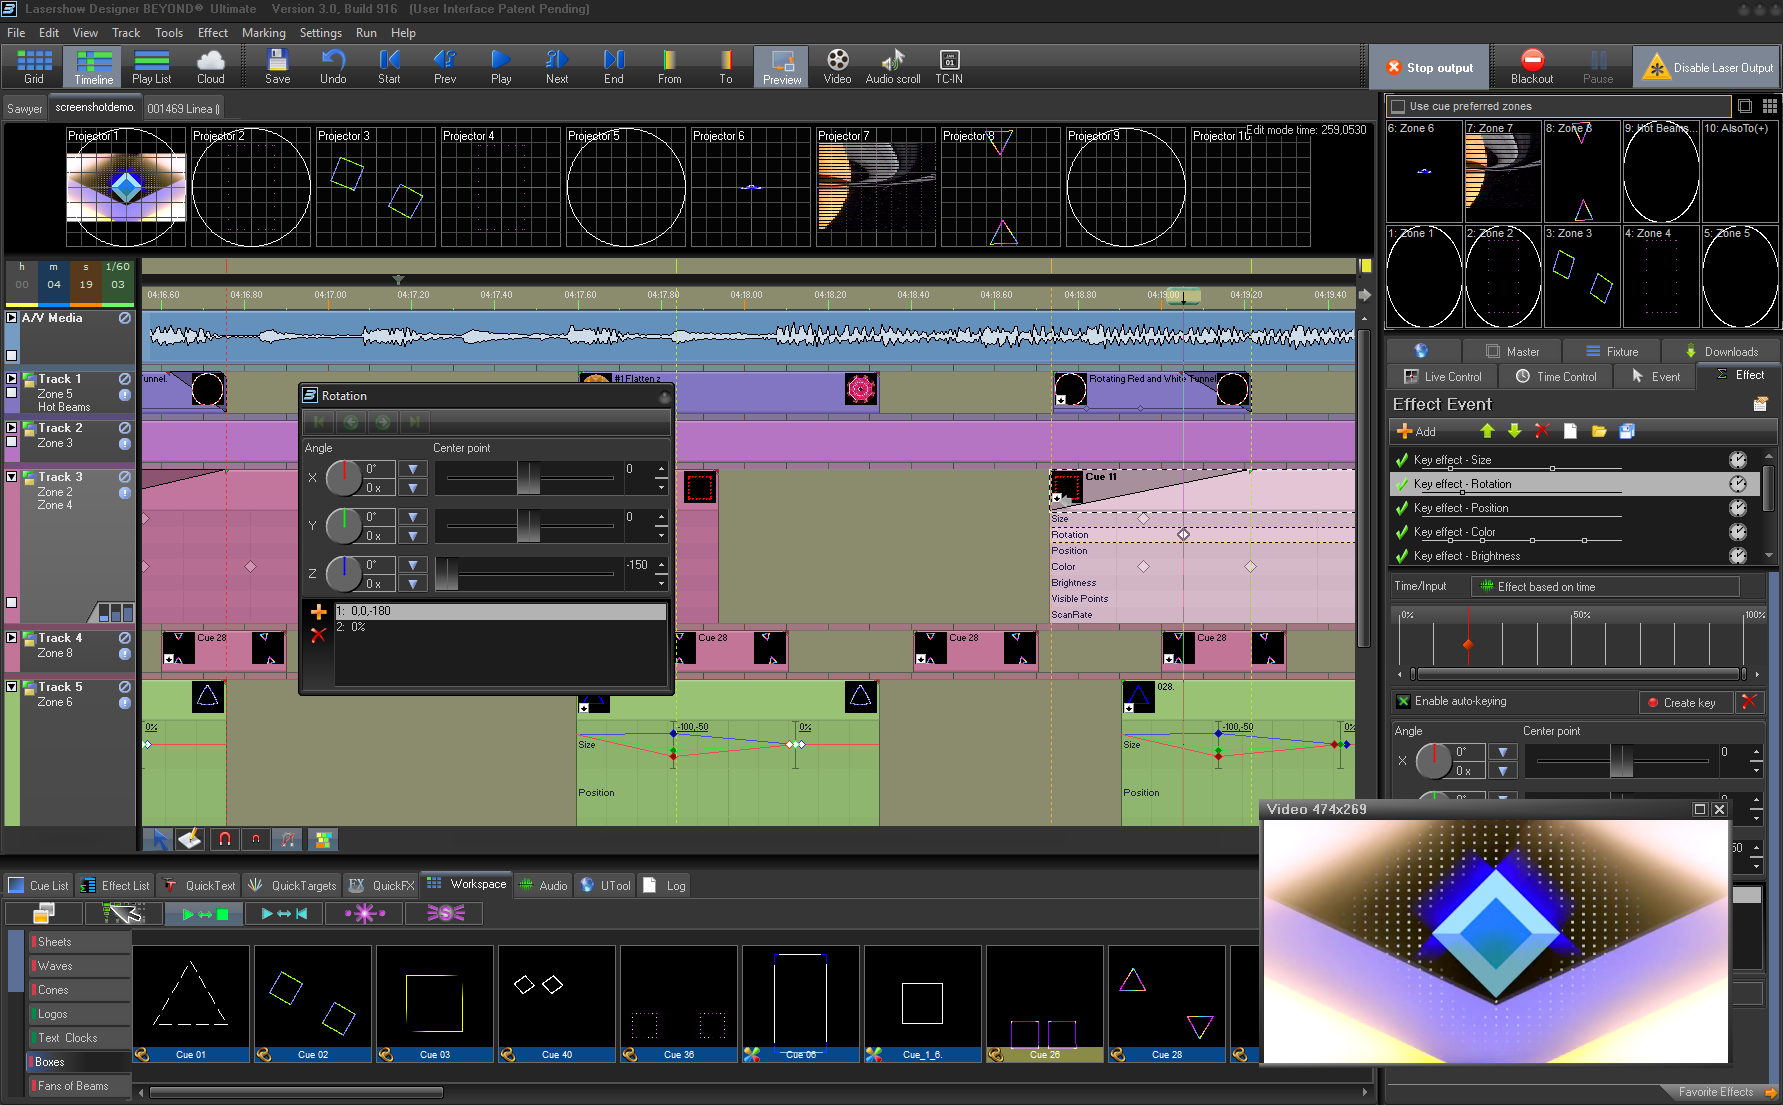1783x1105 pixels.
Task: Switch to Timeline view
Action: [x=93, y=67]
